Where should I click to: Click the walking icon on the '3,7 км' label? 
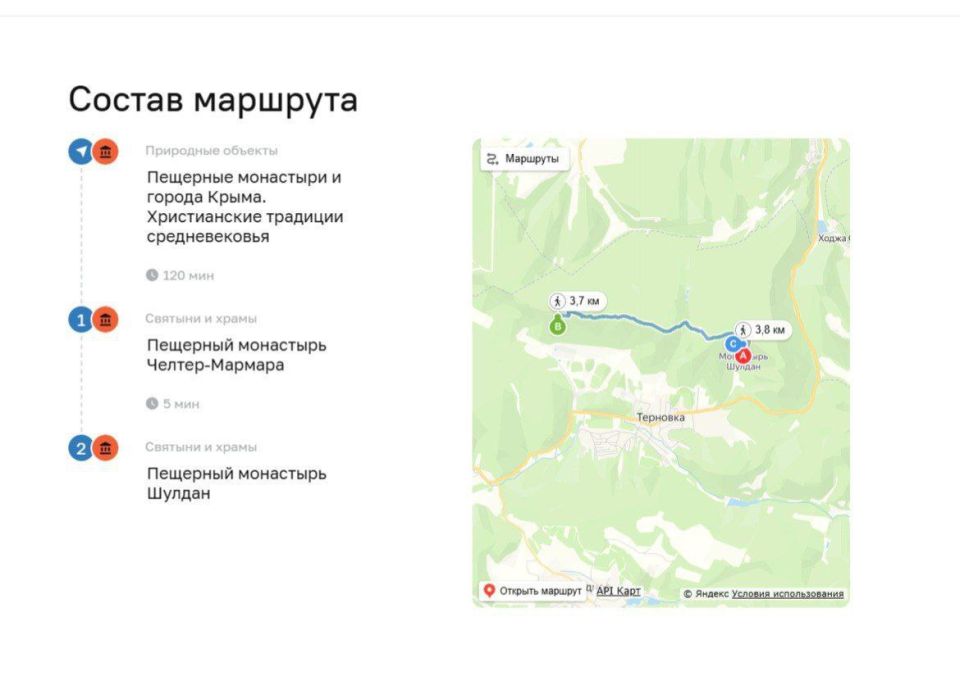tap(560, 299)
